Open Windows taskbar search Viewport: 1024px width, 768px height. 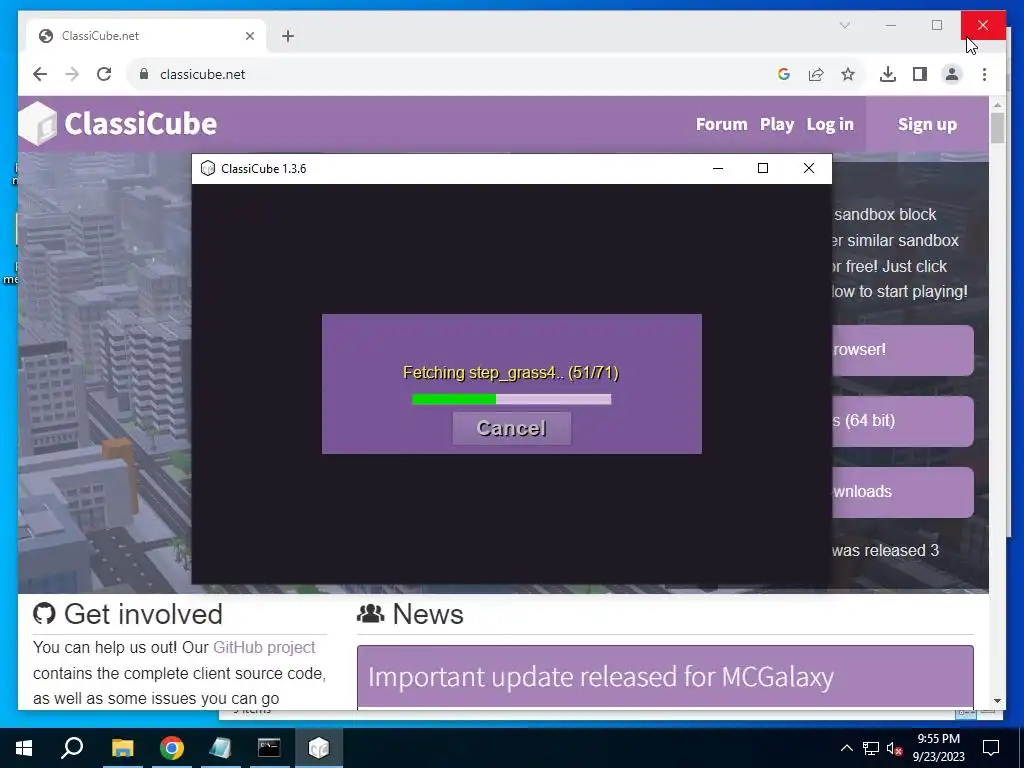[x=72, y=748]
